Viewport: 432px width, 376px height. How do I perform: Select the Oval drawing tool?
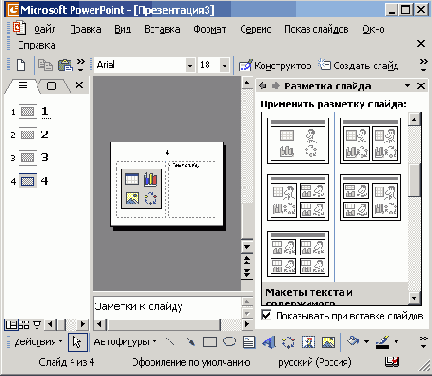(x=229, y=342)
